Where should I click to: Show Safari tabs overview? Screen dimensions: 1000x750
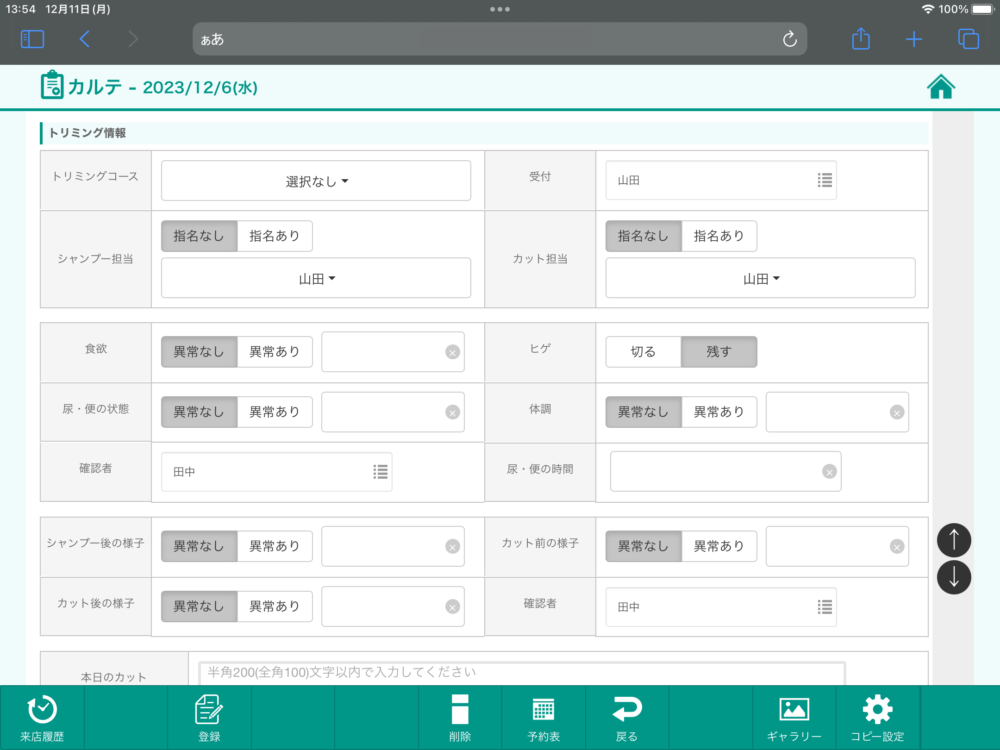point(968,39)
